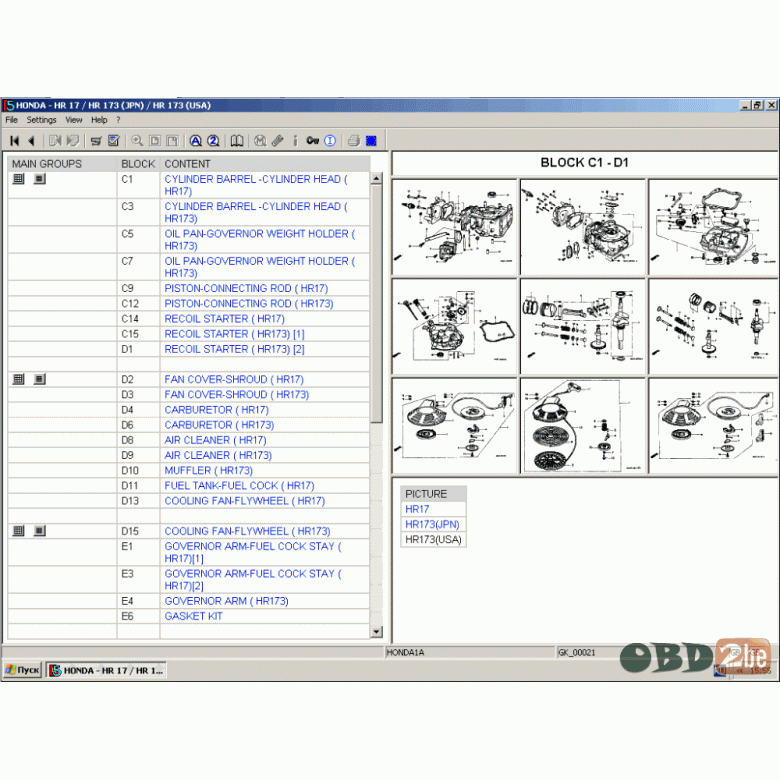The height and width of the screenshot is (780, 780).
Task: Open the middle-row centre piston crankshaft thumbnail
Action: pyautogui.click(x=583, y=326)
